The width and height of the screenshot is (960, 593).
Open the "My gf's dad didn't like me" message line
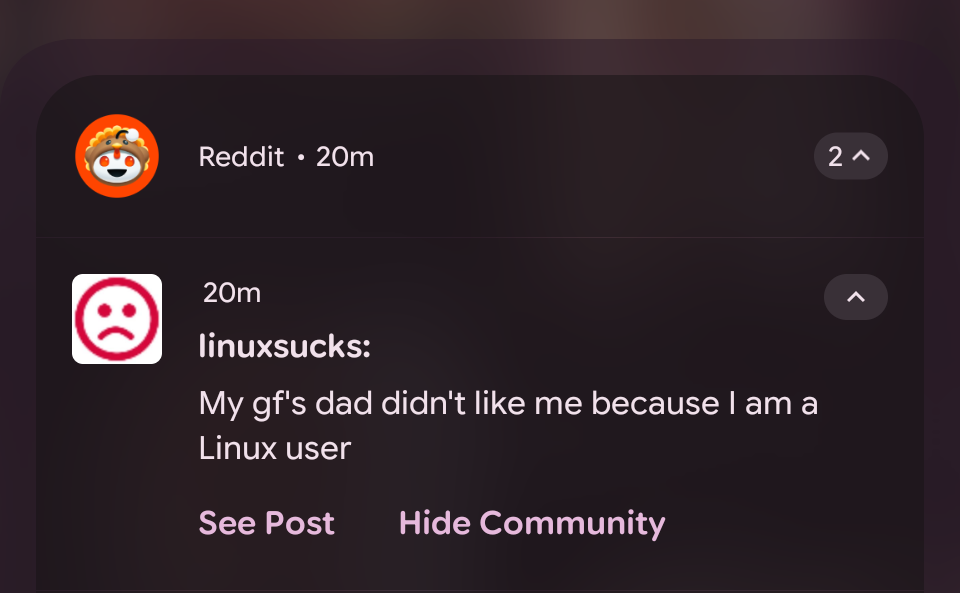[508, 404]
